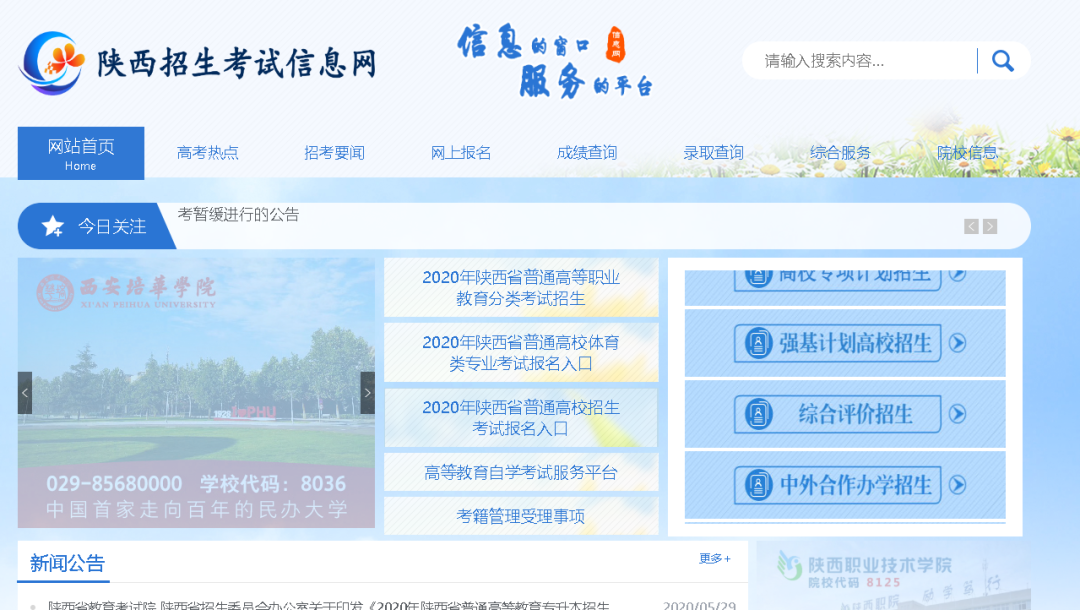Open 高等教育自学考试服务平台 link

[x=521, y=473]
